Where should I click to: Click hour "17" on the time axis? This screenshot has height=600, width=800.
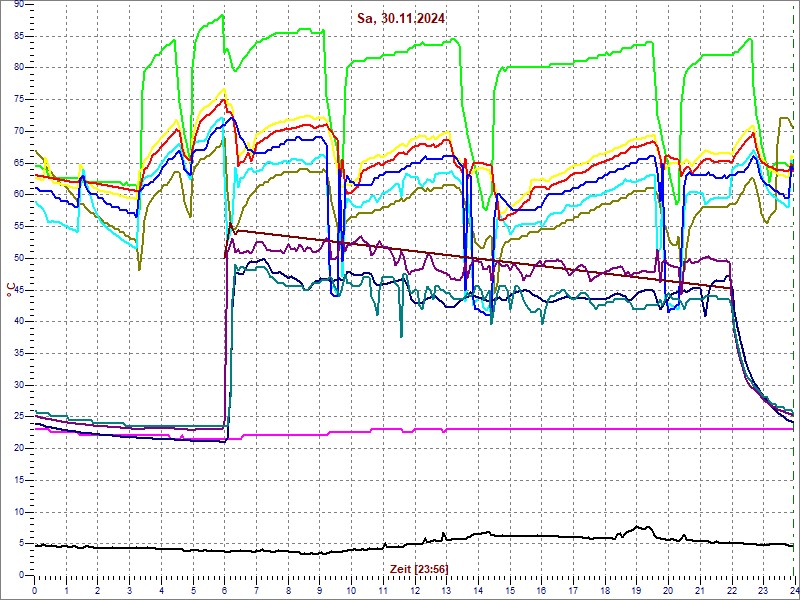[x=573, y=590]
